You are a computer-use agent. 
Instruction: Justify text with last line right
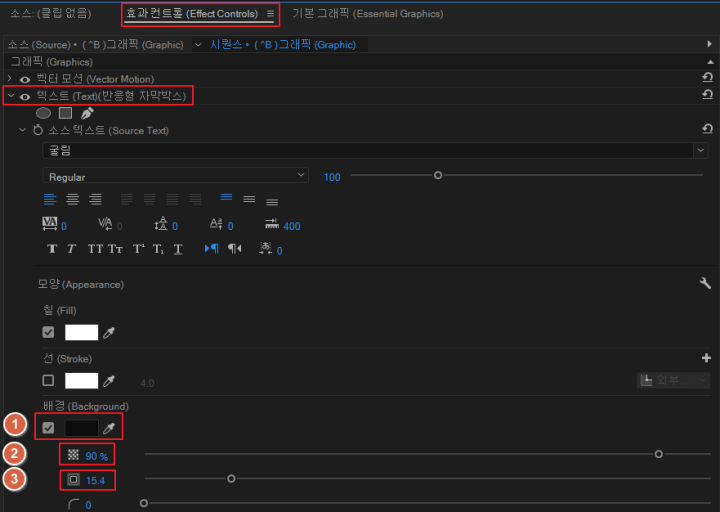tap(172, 199)
